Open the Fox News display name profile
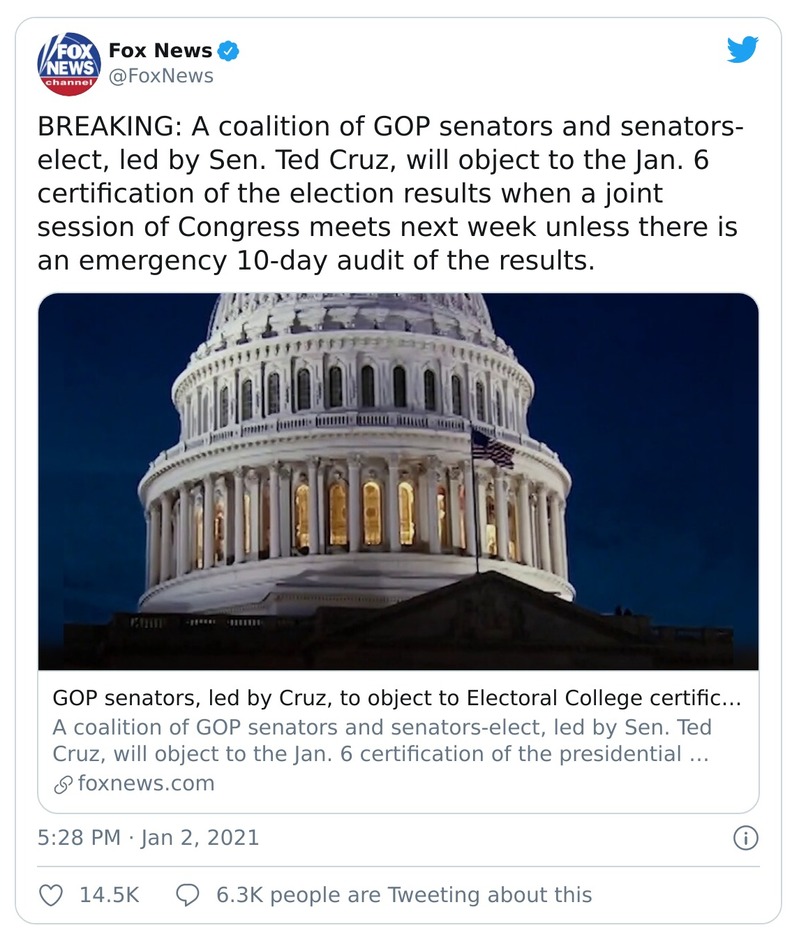Image resolution: width=799 pixels, height=944 pixels. (160, 50)
